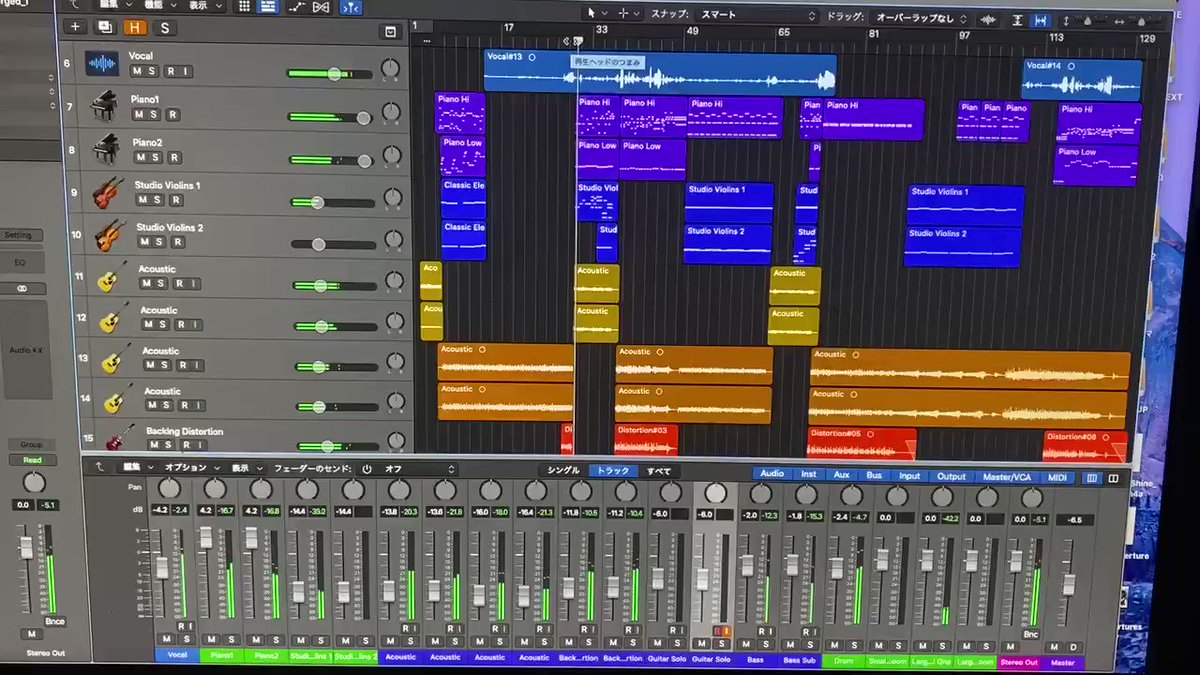Click the Backing Distortion electric guitar icon
Image resolution: width=1200 pixels, height=675 pixels.
[121, 438]
